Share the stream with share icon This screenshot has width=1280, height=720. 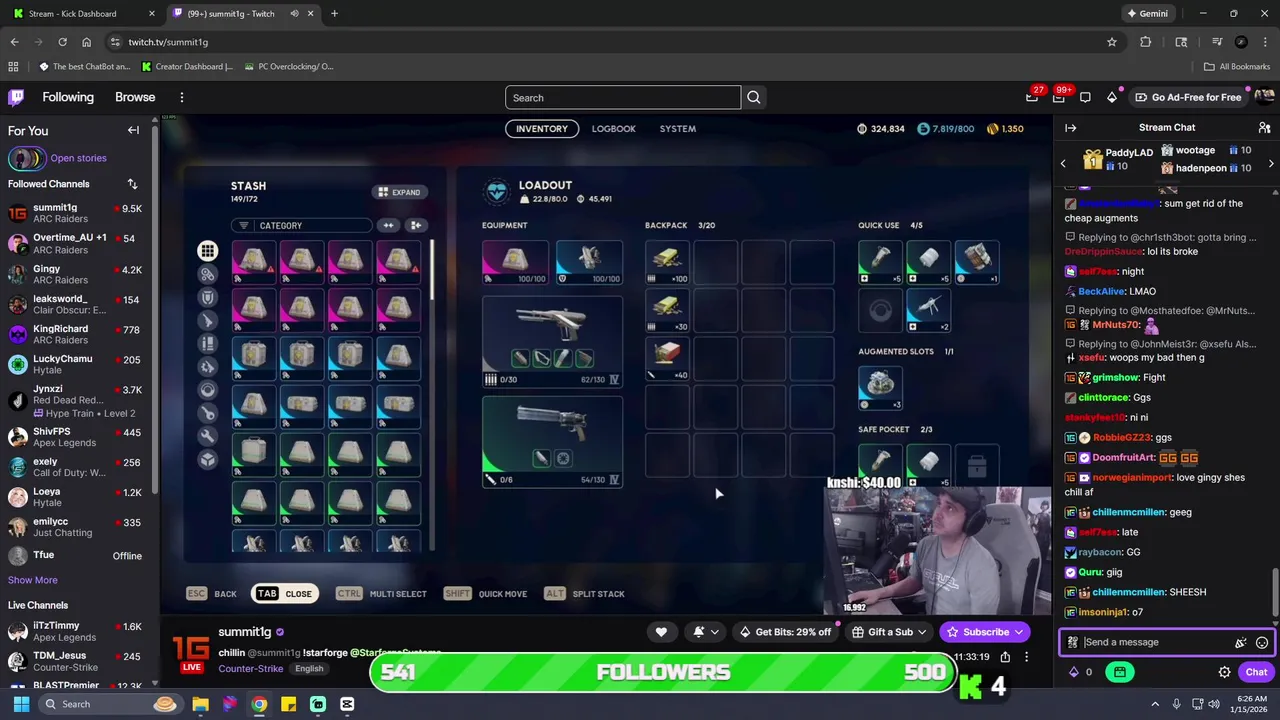1005,657
